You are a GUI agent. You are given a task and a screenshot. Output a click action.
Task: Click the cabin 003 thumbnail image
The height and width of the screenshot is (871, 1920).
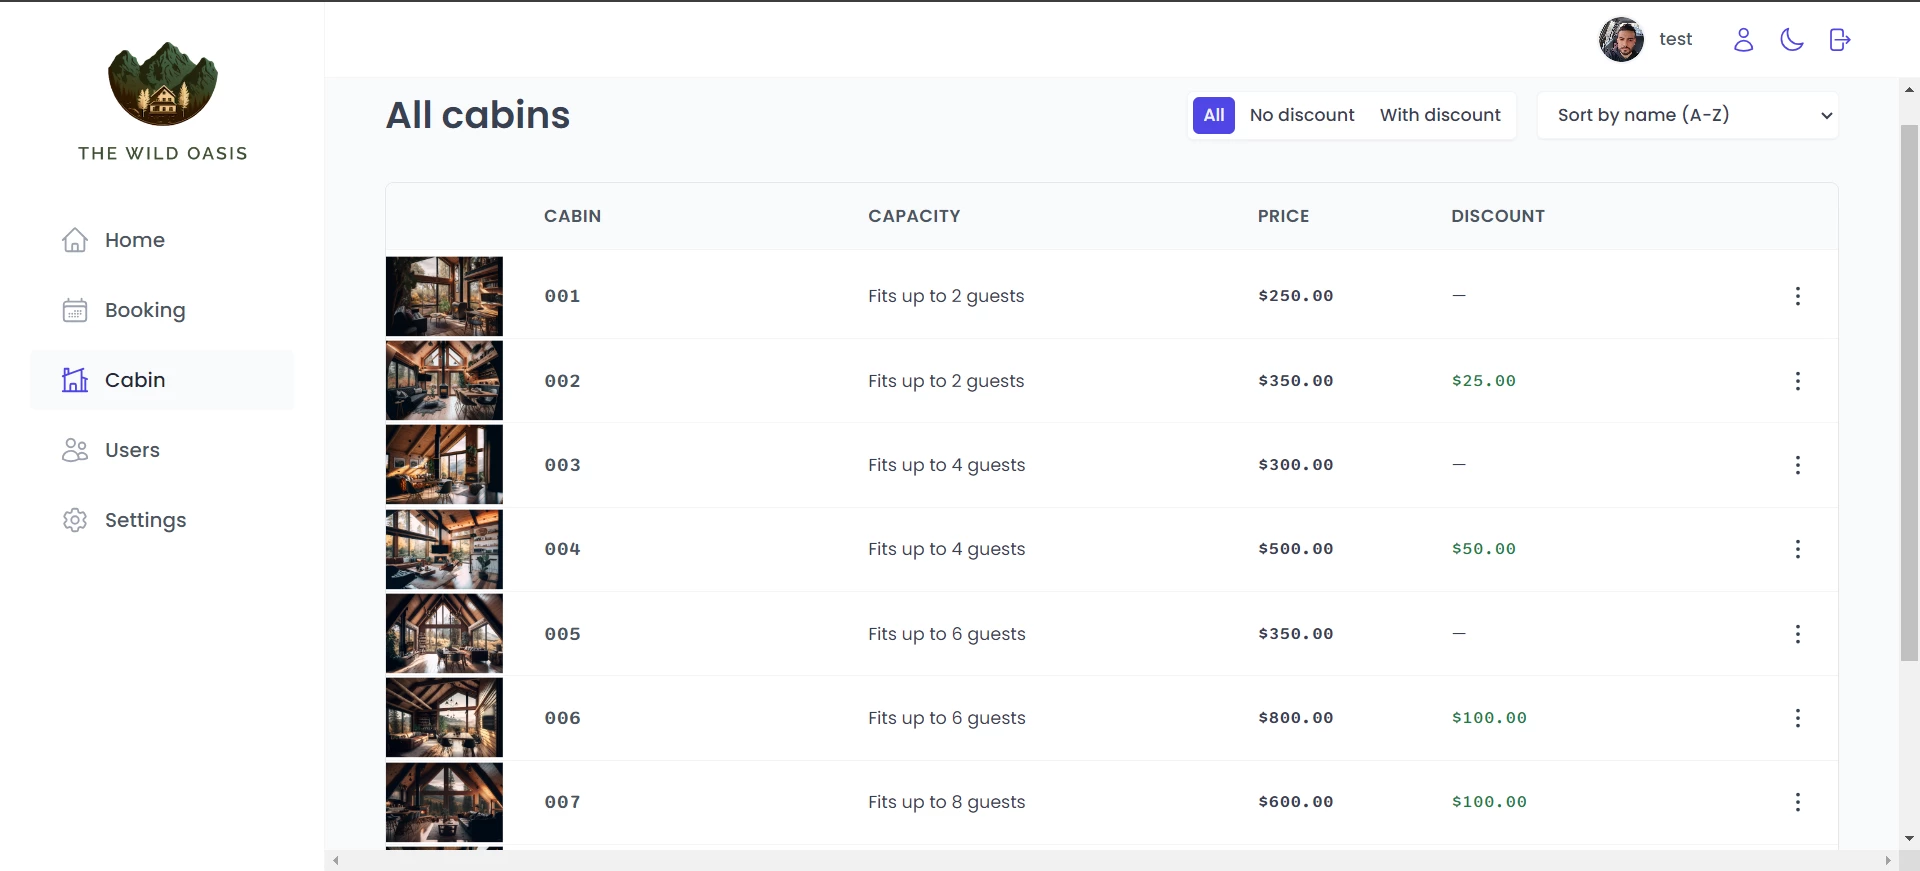[x=444, y=465]
